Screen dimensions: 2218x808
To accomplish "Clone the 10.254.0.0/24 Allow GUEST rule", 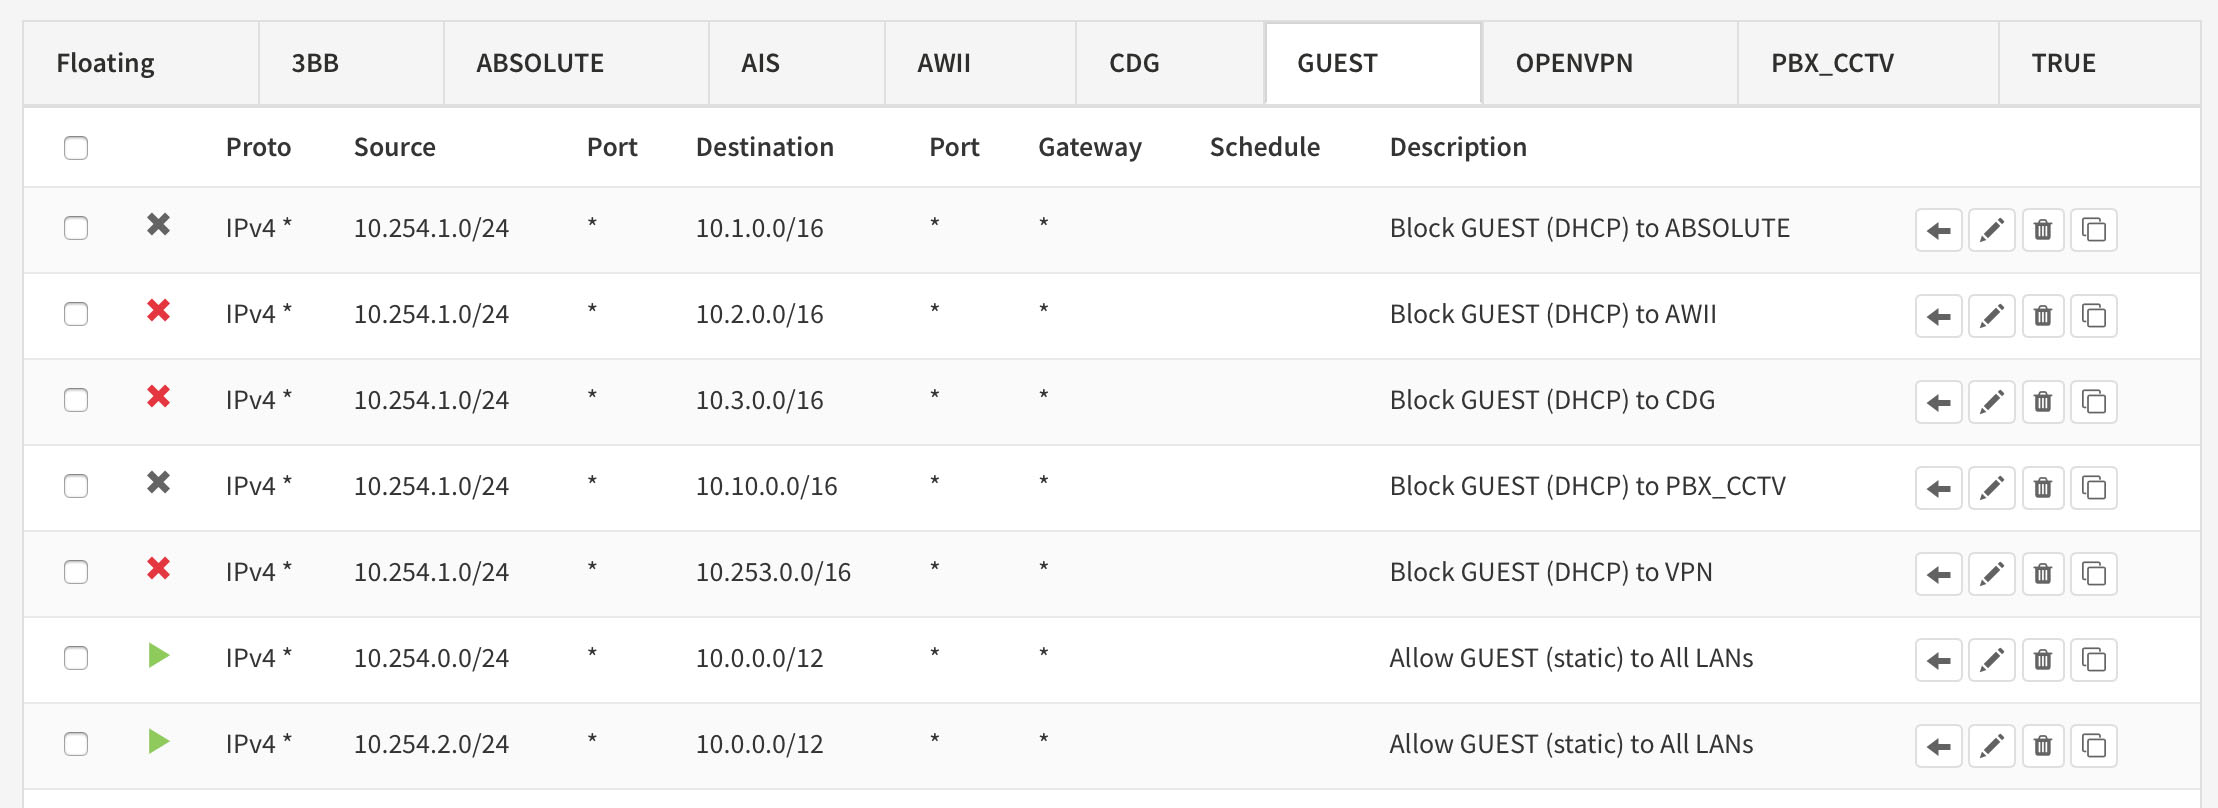I will (2094, 660).
